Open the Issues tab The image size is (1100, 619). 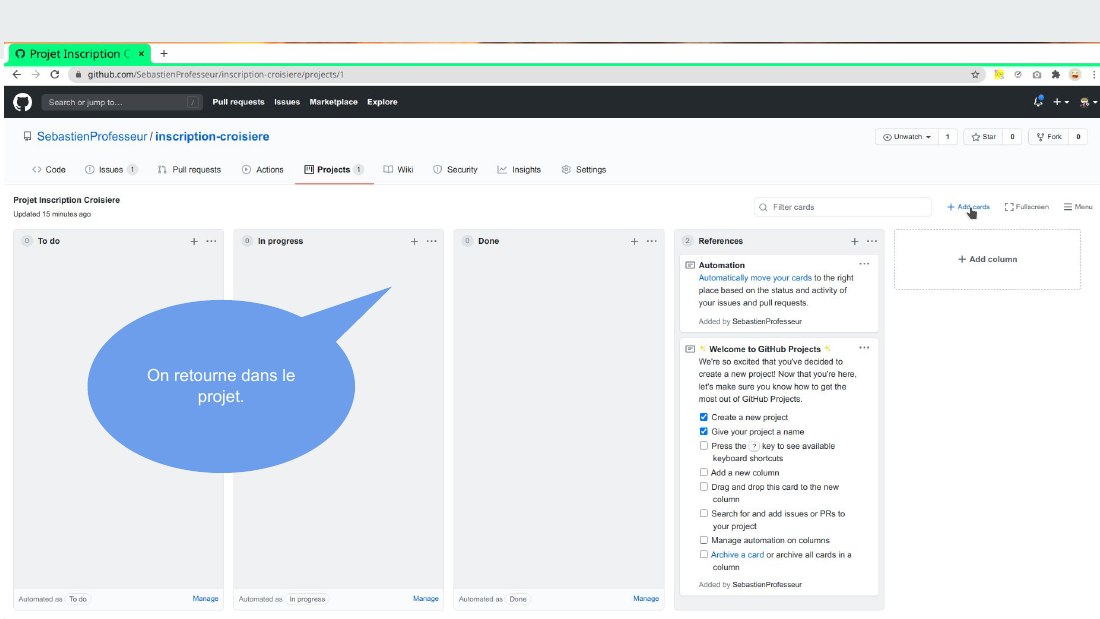click(111, 170)
